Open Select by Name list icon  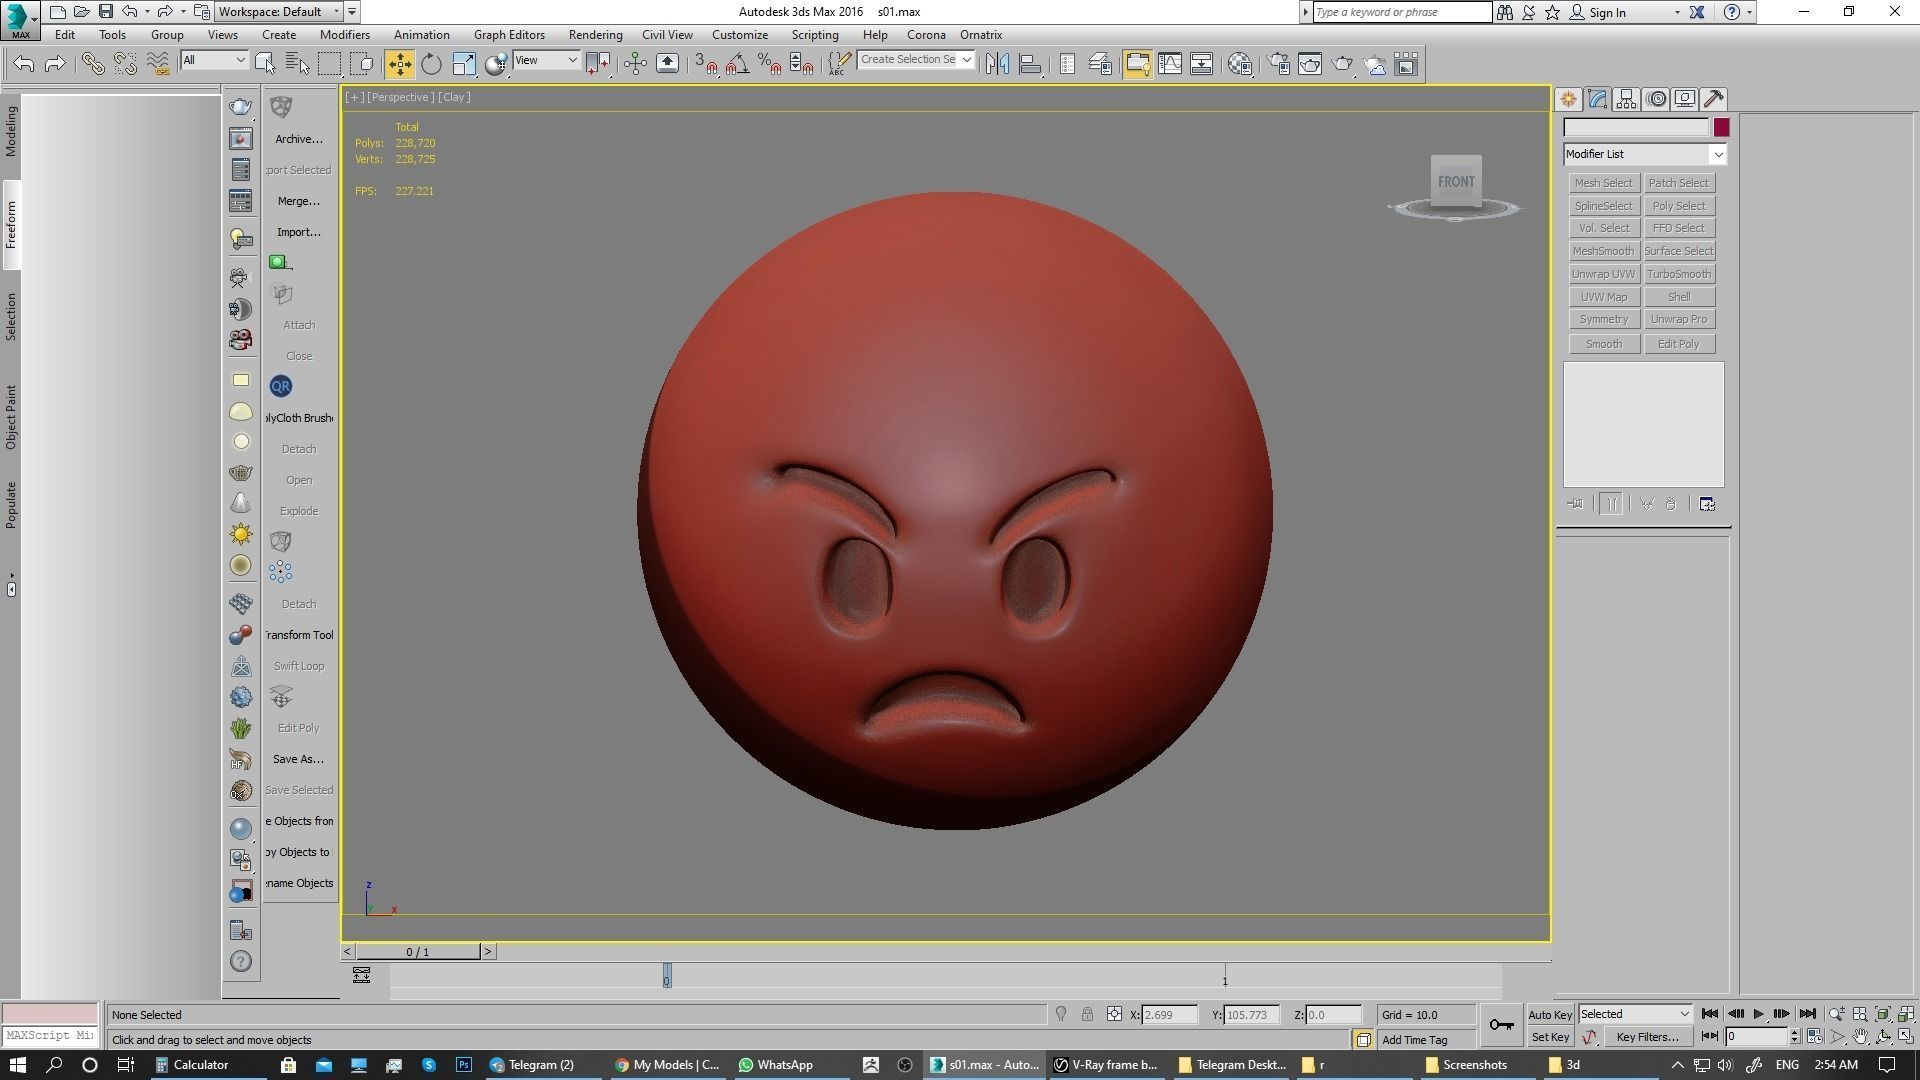point(297,64)
